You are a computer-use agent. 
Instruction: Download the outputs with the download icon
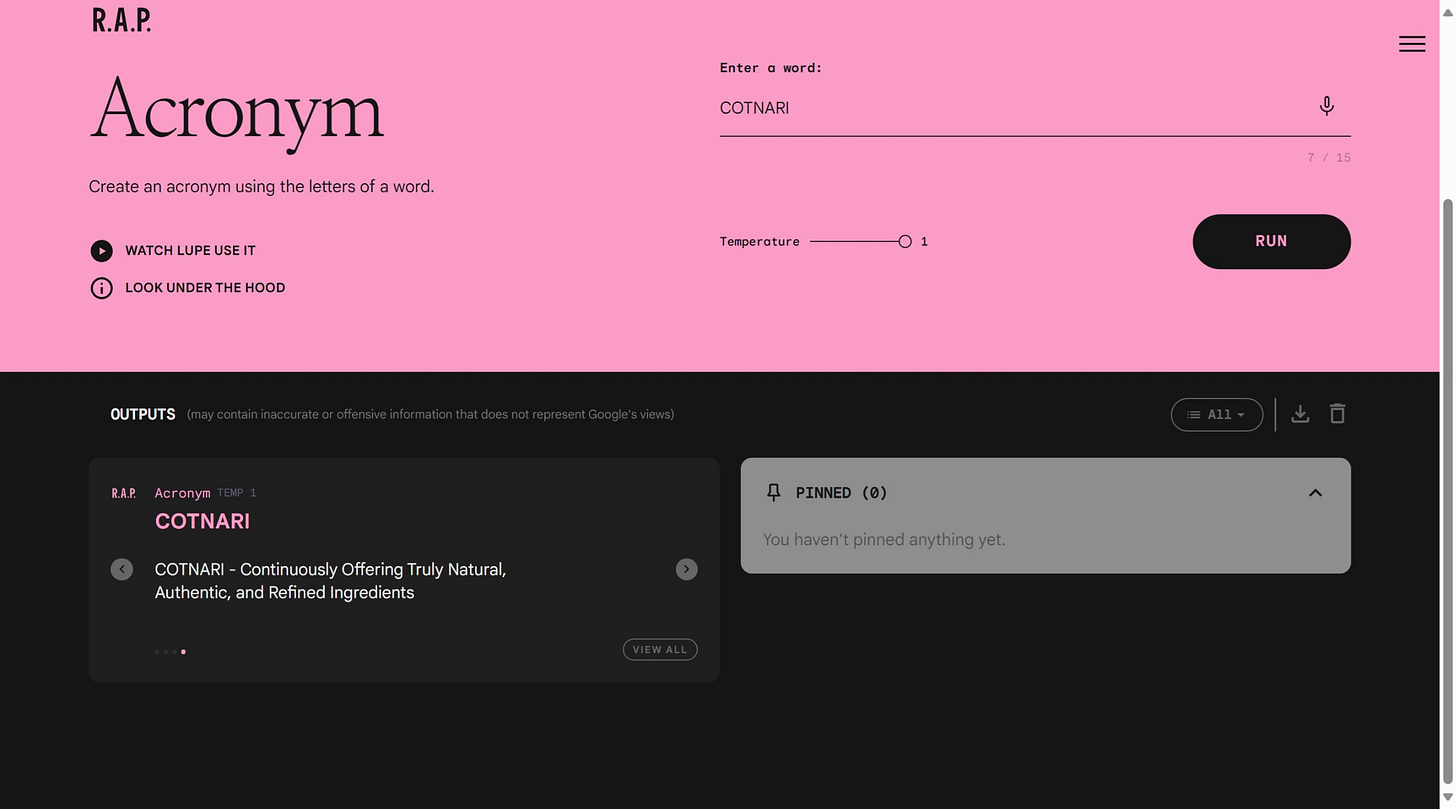pos(1300,414)
